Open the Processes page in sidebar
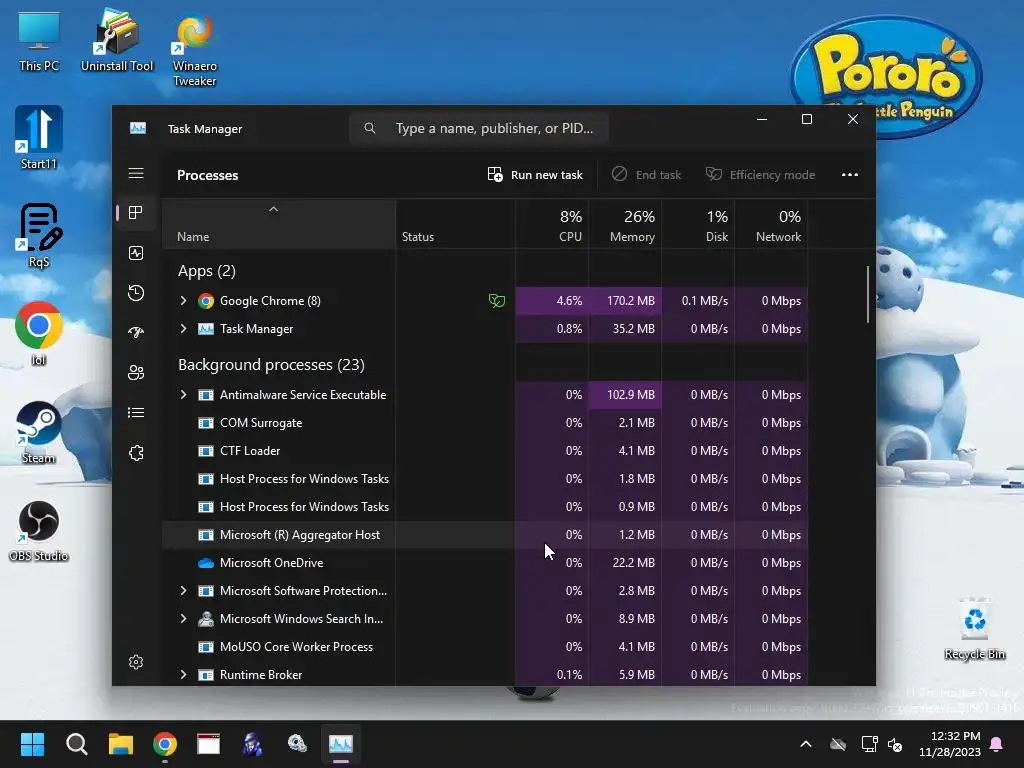This screenshot has width=1024, height=768. point(136,213)
